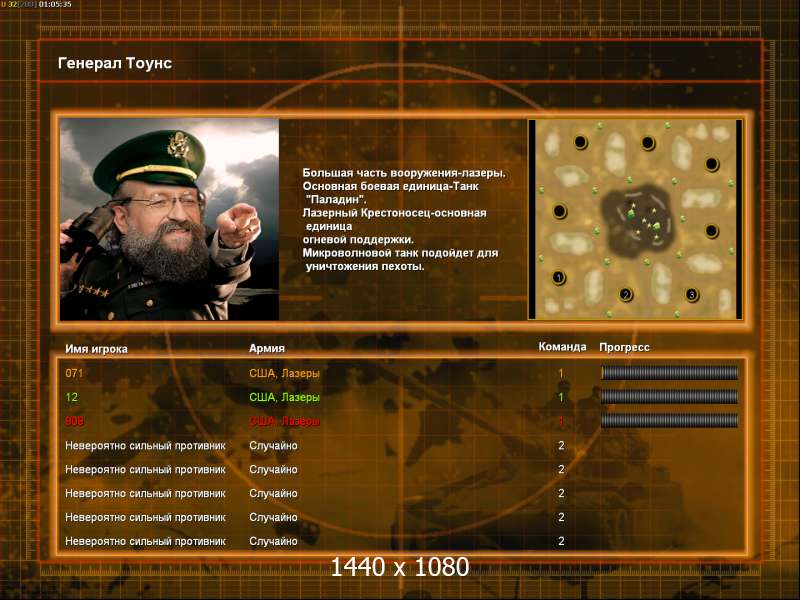Click the "Команда" column header
Screen dimensions: 800x600
tap(562, 347)
